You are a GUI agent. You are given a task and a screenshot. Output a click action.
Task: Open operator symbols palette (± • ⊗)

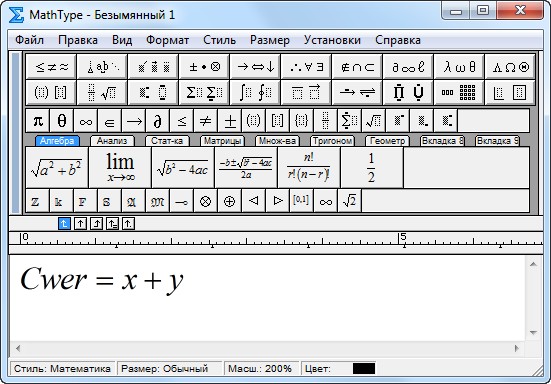point(204,66)
